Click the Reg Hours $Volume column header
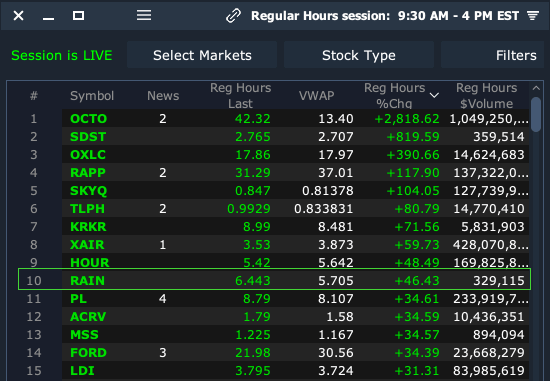This screenshot has width=550, height=381. click(x=487, y=95)
